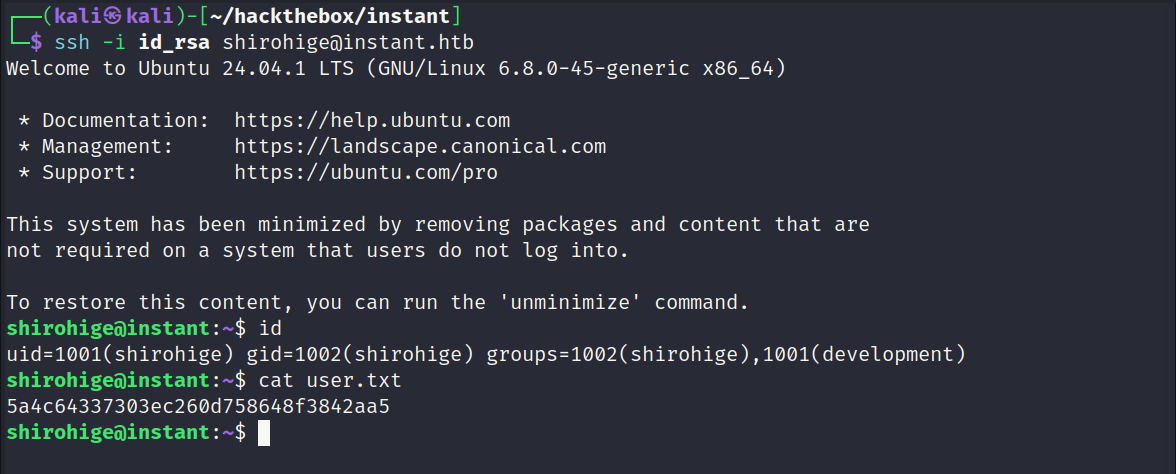The height and width of the screenshot is (474, 1176).
Task: Click the shirohige@instant.htb SSH target
Action: click(348, 42)
